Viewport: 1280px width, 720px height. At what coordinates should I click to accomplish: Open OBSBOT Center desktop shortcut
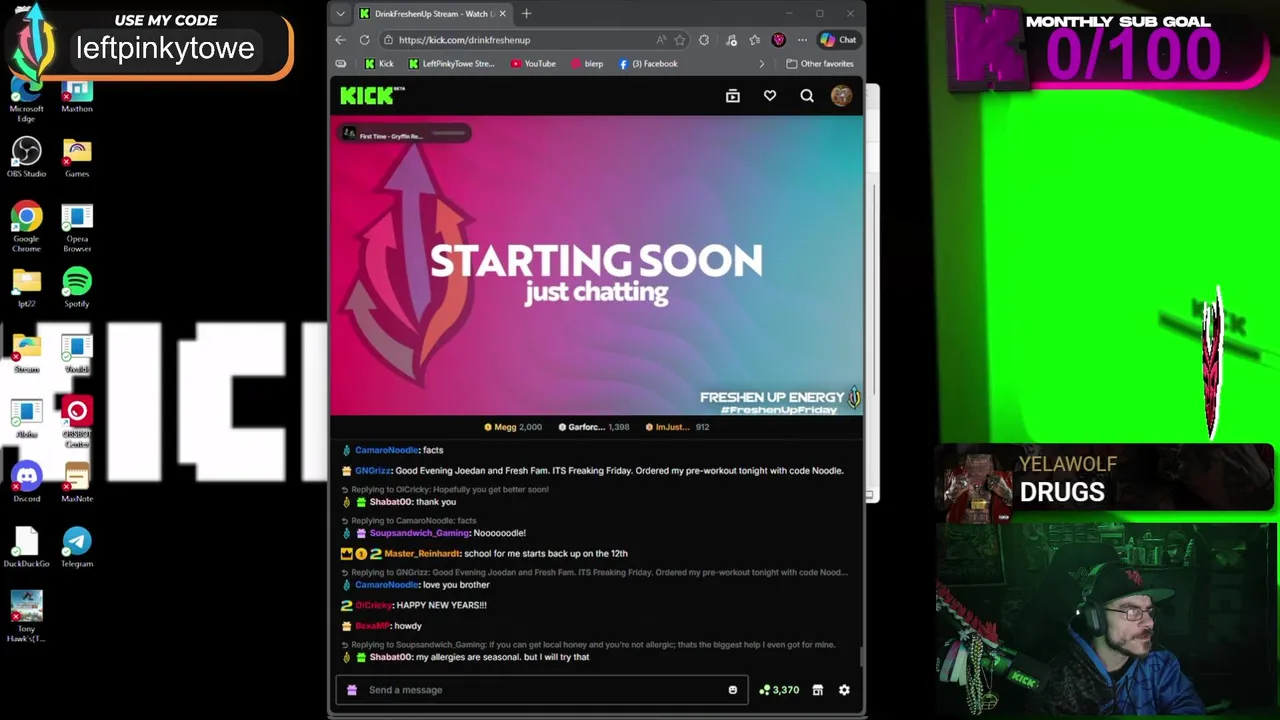click(x=77, y=422)
